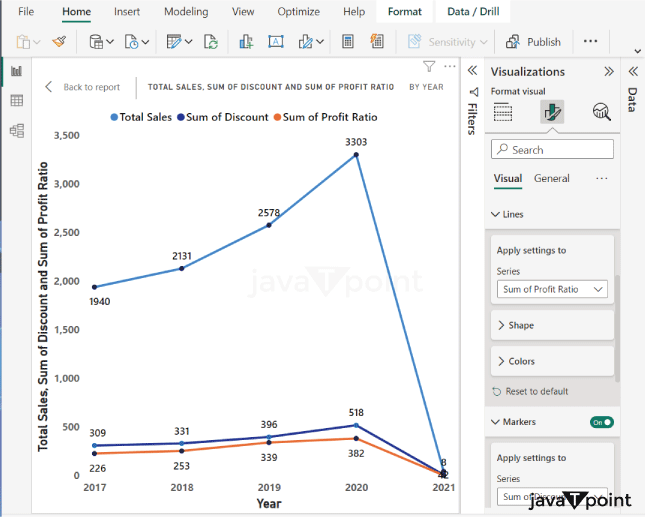The height and width of the screenshot is (517, 645).
Task: Open the Recent sources icon
Action: (132, 42)
